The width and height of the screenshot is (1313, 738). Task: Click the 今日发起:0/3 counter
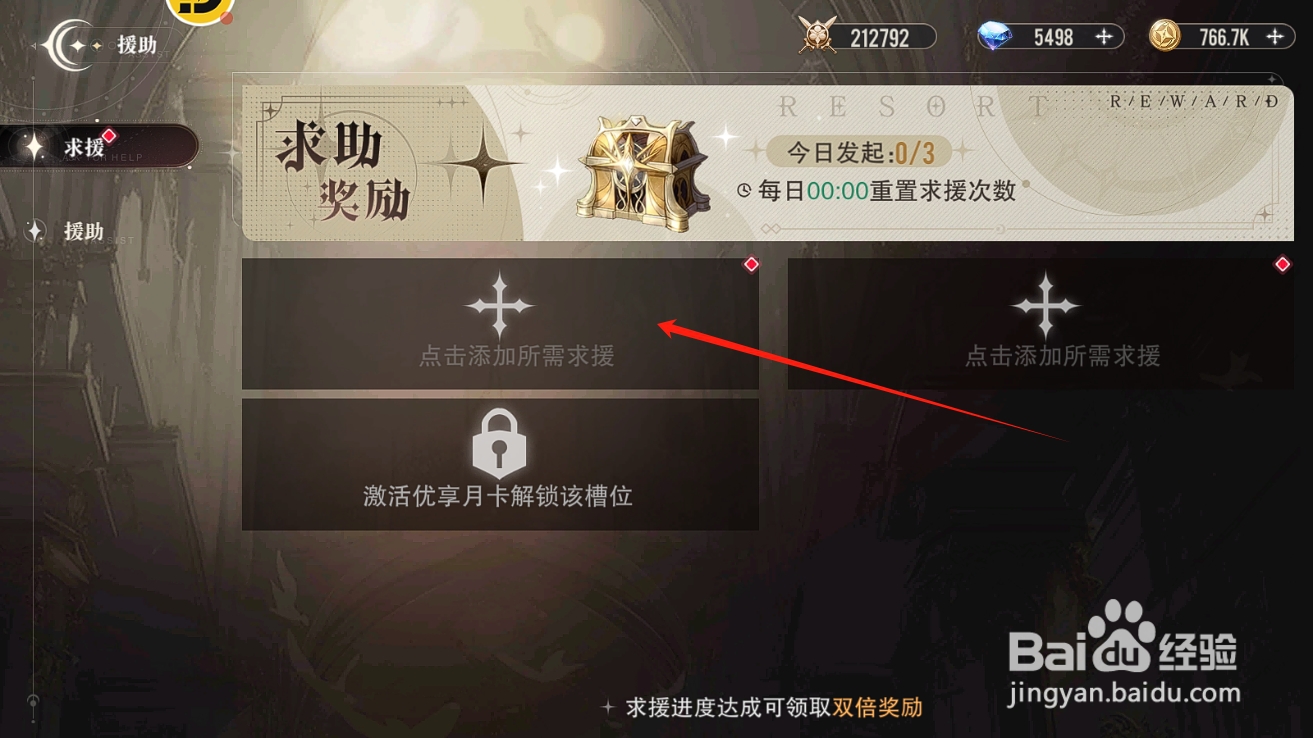click(x=860, y=152)
